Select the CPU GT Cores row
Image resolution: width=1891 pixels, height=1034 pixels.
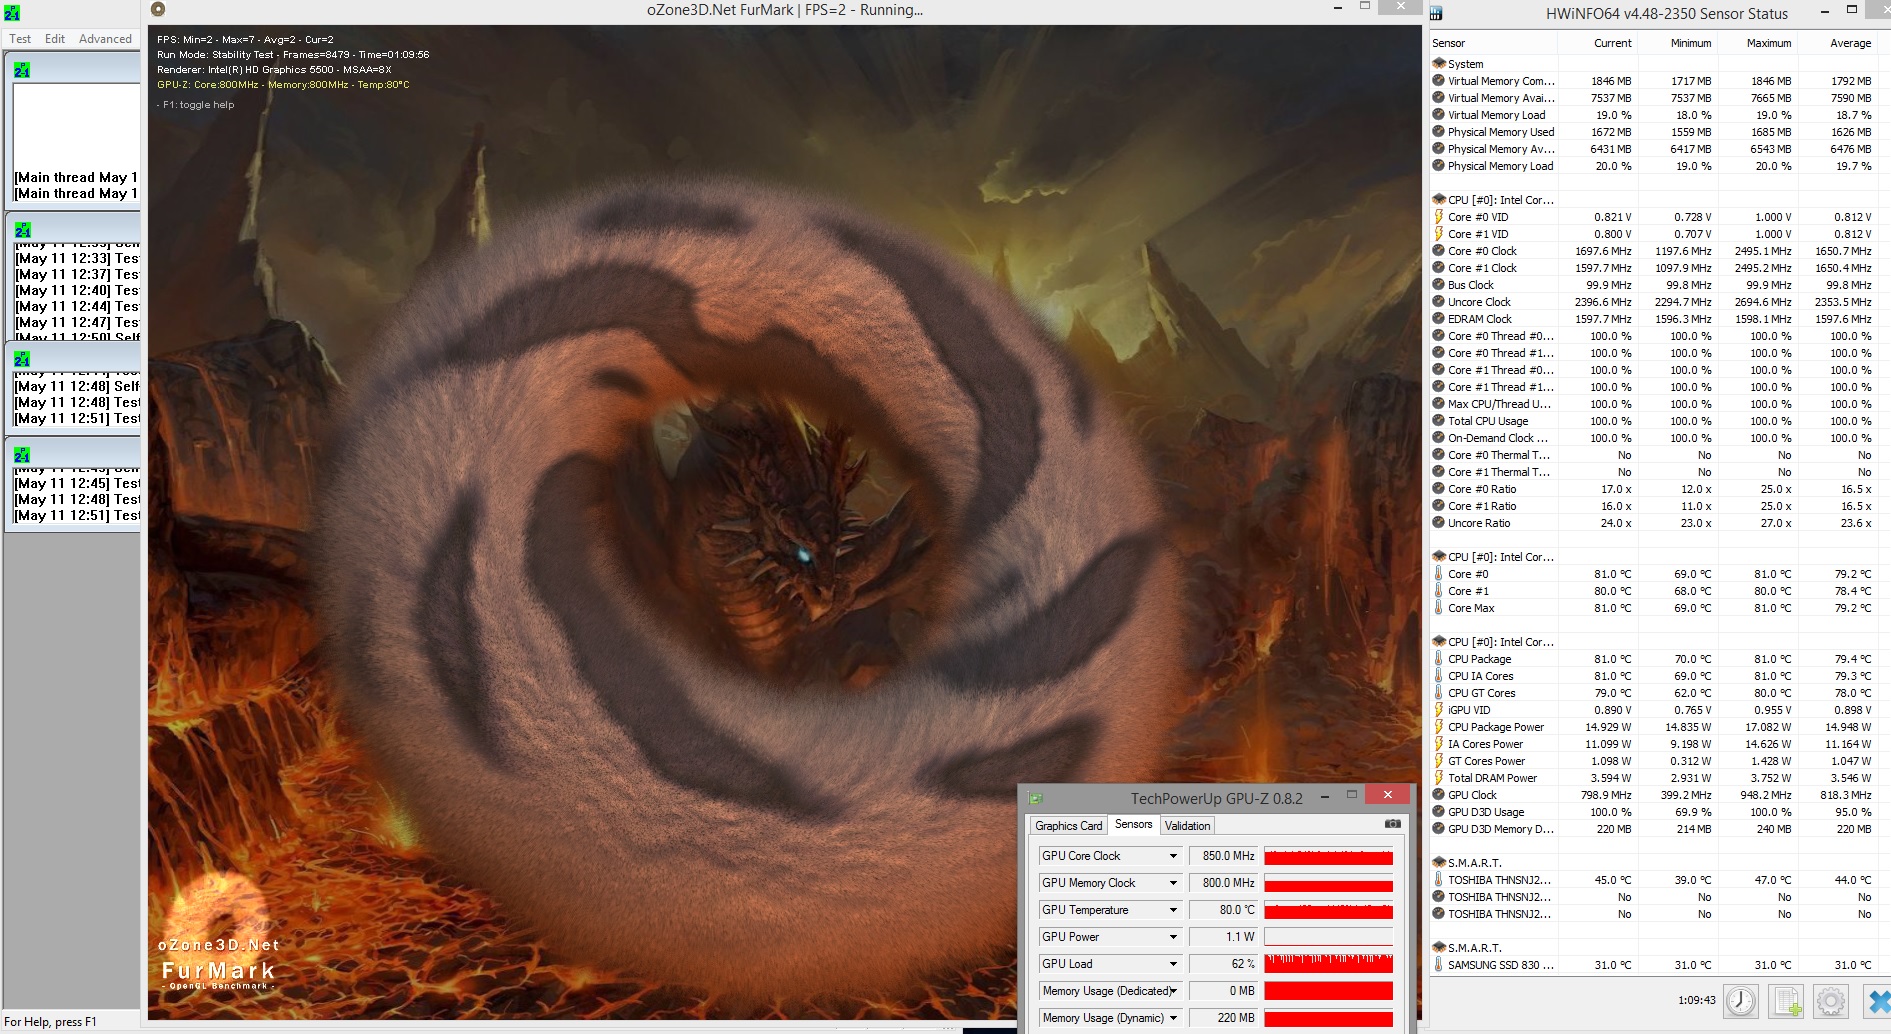click(x=1654, y=693)
